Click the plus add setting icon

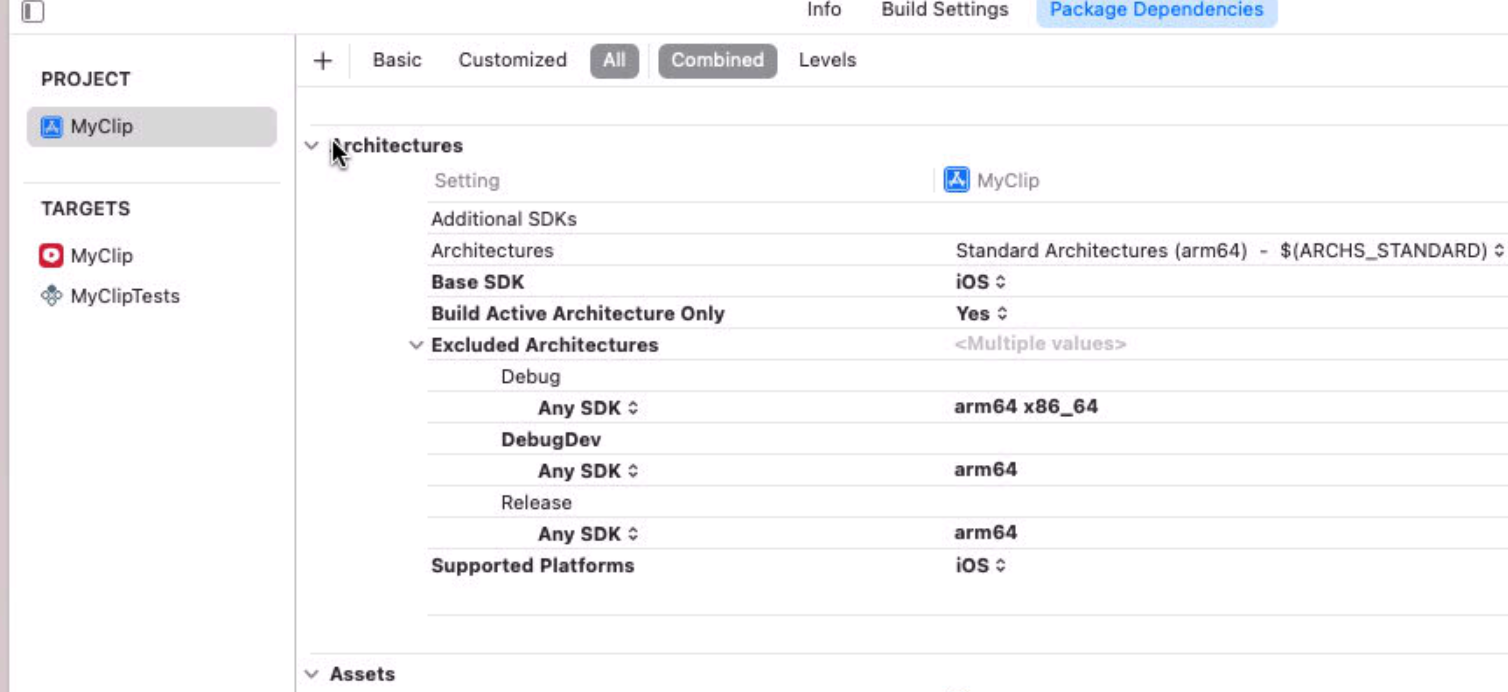(322, 61)
